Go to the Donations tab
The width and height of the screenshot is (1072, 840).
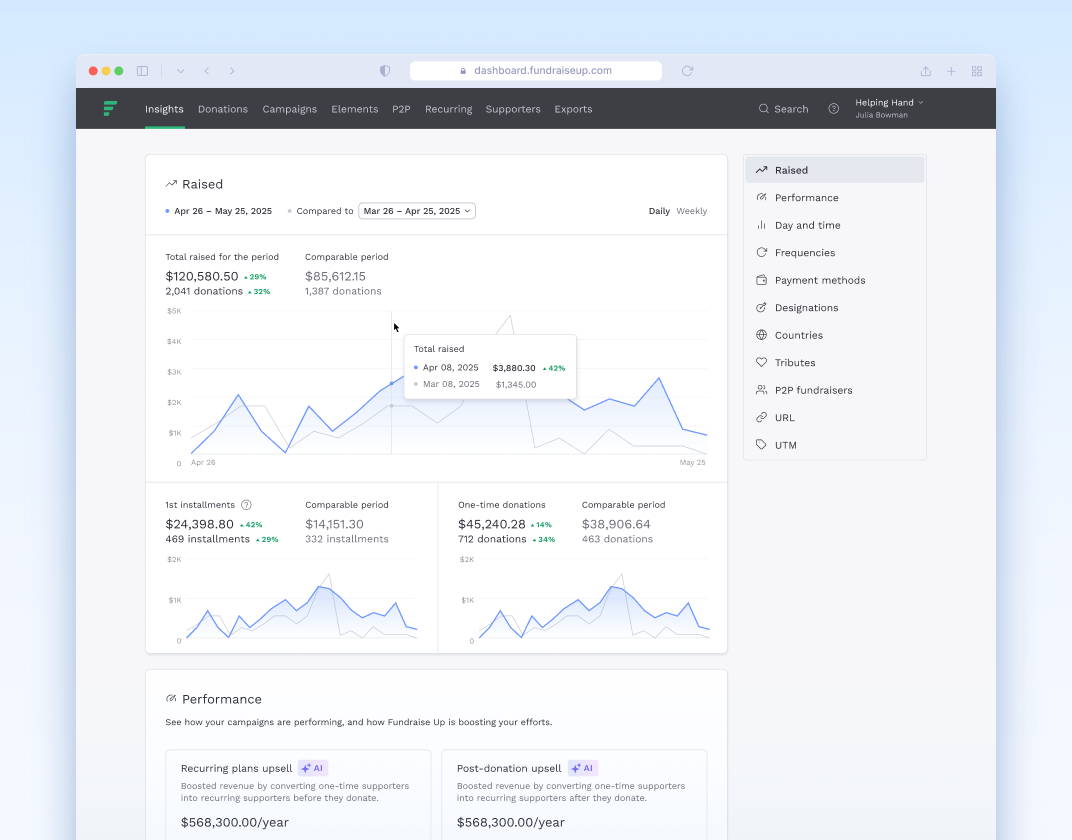pyautogui.click(x=222, y=109)
